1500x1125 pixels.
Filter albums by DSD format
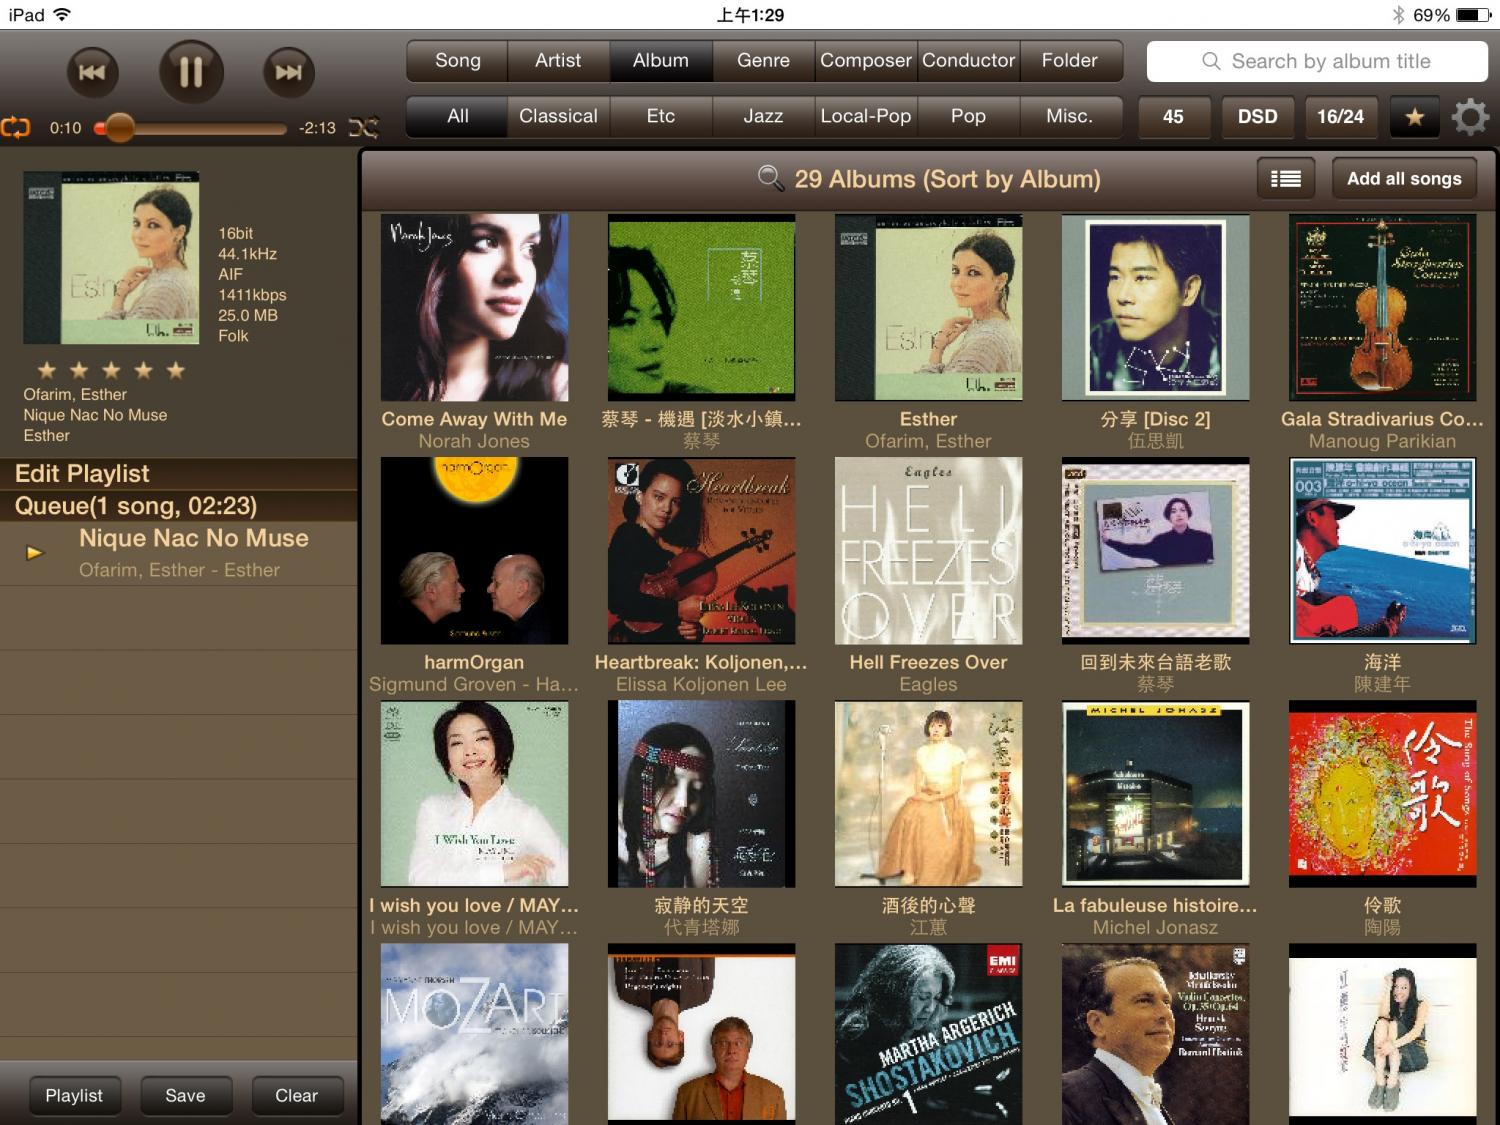[x=1257, y=117]
